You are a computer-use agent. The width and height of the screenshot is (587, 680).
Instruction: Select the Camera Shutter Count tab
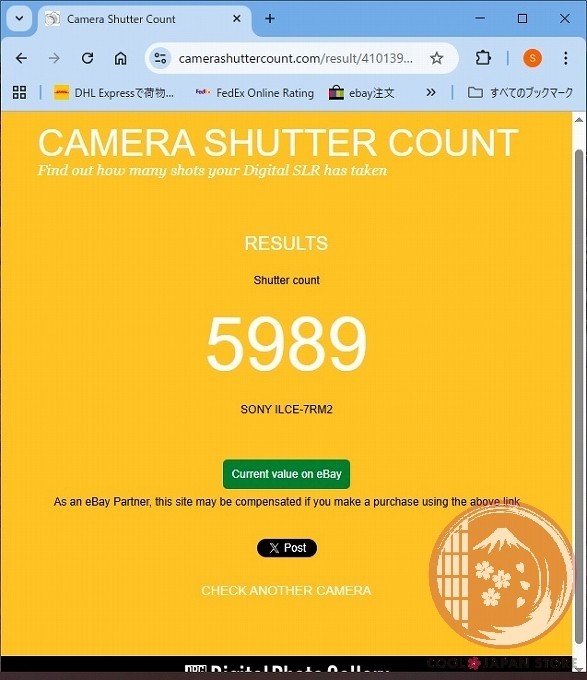pyautogui.click(x=143, y=19)
